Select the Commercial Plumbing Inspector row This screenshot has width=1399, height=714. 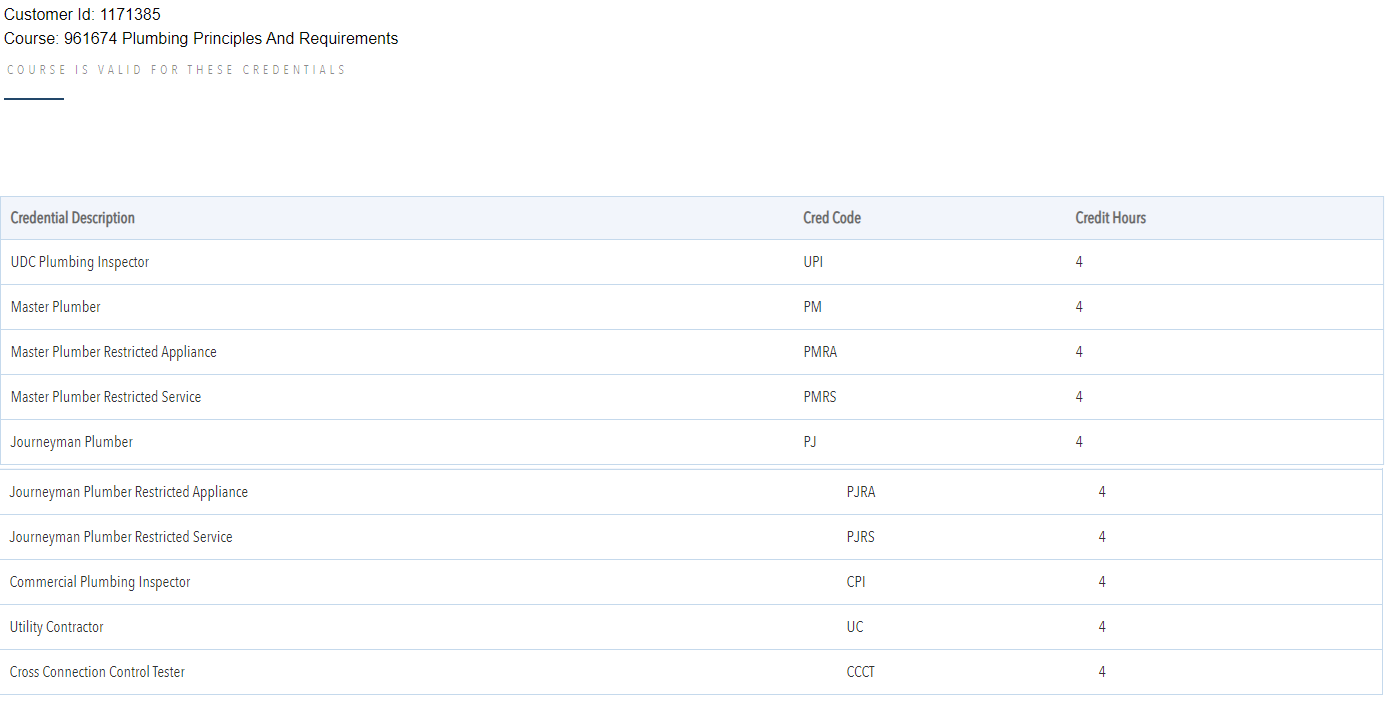pyautogui.click(x=100, y=582)
